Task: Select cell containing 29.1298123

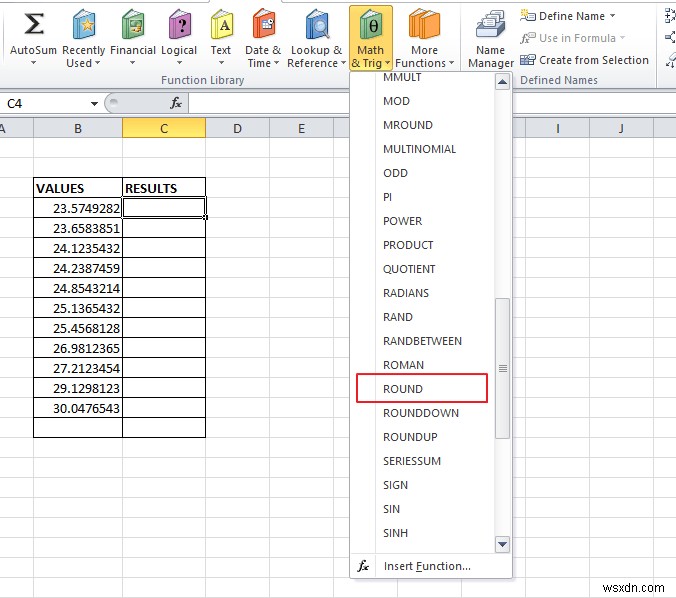Action: [x=78, y=388]
